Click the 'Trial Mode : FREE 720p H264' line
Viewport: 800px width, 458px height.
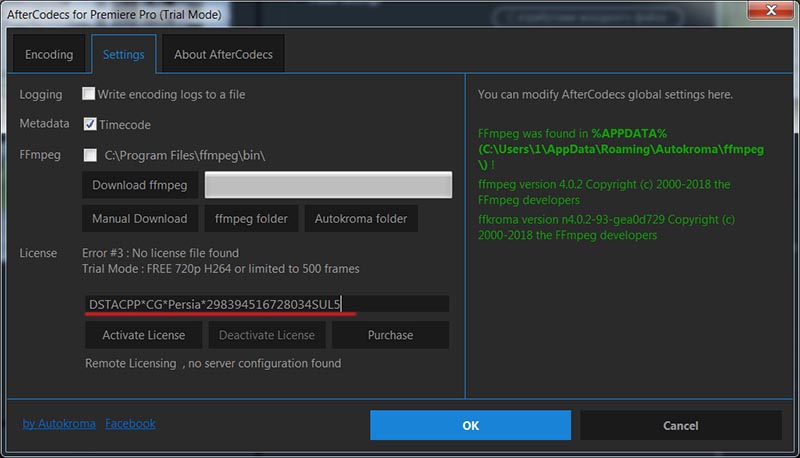(220, 269)
